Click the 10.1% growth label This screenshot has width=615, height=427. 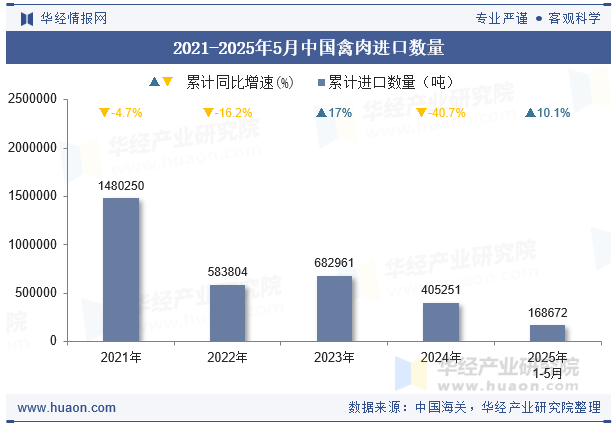click(x=553, y=113)
